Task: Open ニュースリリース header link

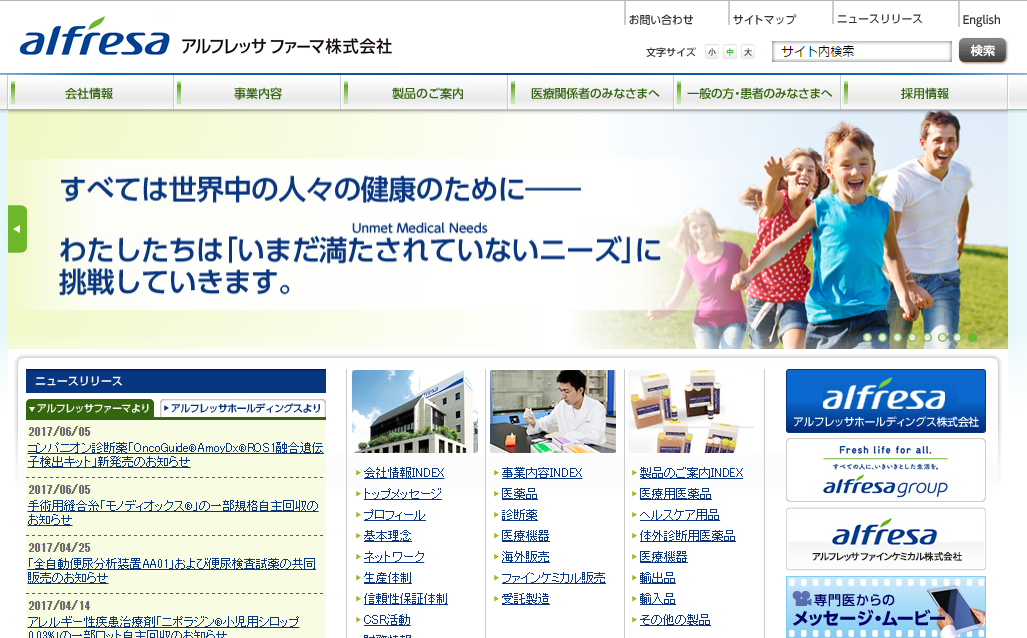Action: point(880,19)
